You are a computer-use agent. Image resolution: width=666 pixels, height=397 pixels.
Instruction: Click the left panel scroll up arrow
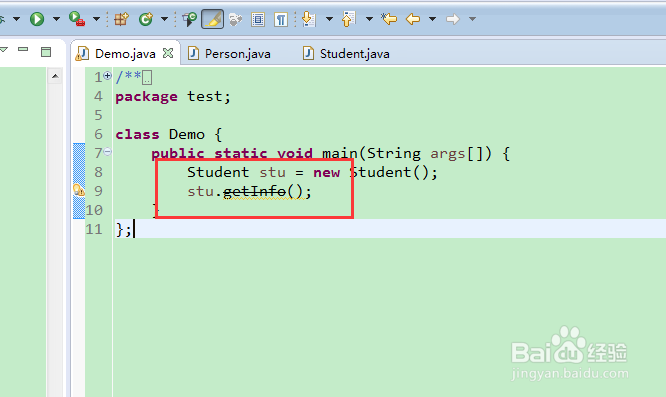[x=55, y=76]
